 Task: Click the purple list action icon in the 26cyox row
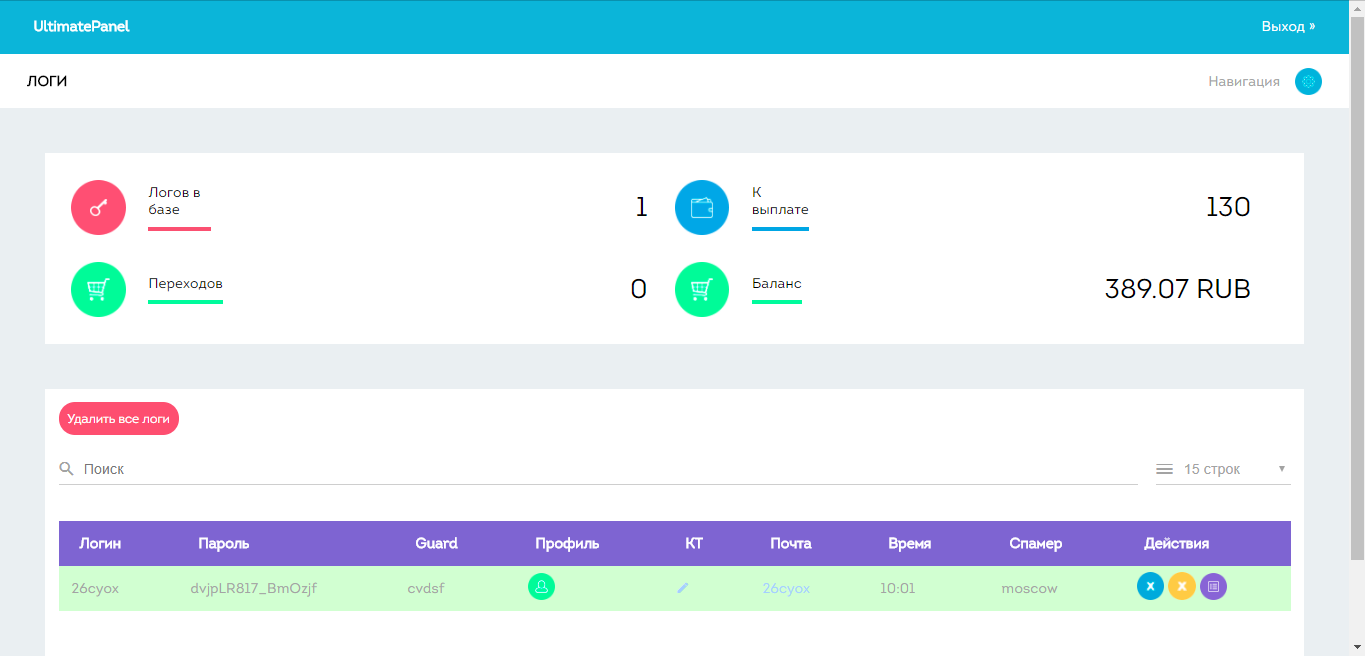point(1213,587)
